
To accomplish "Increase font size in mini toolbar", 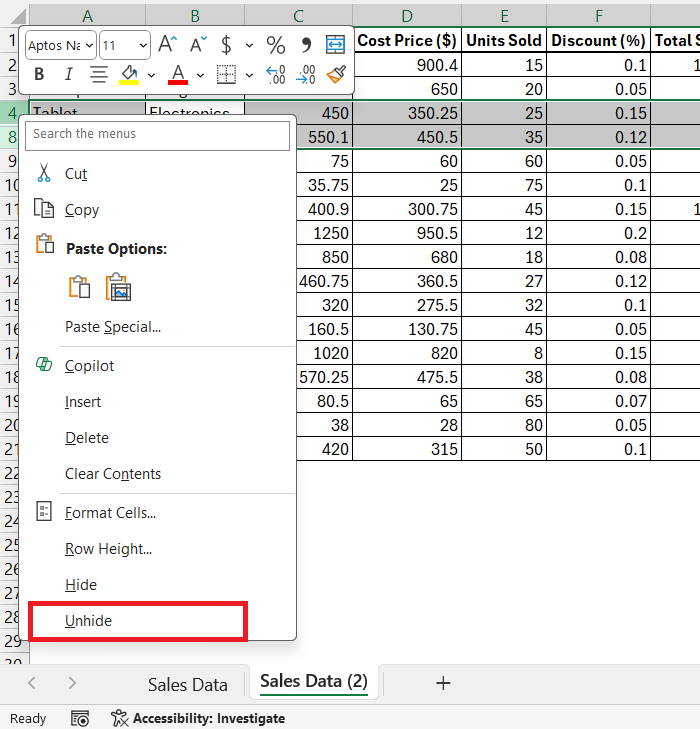I will tap(167, 45).
